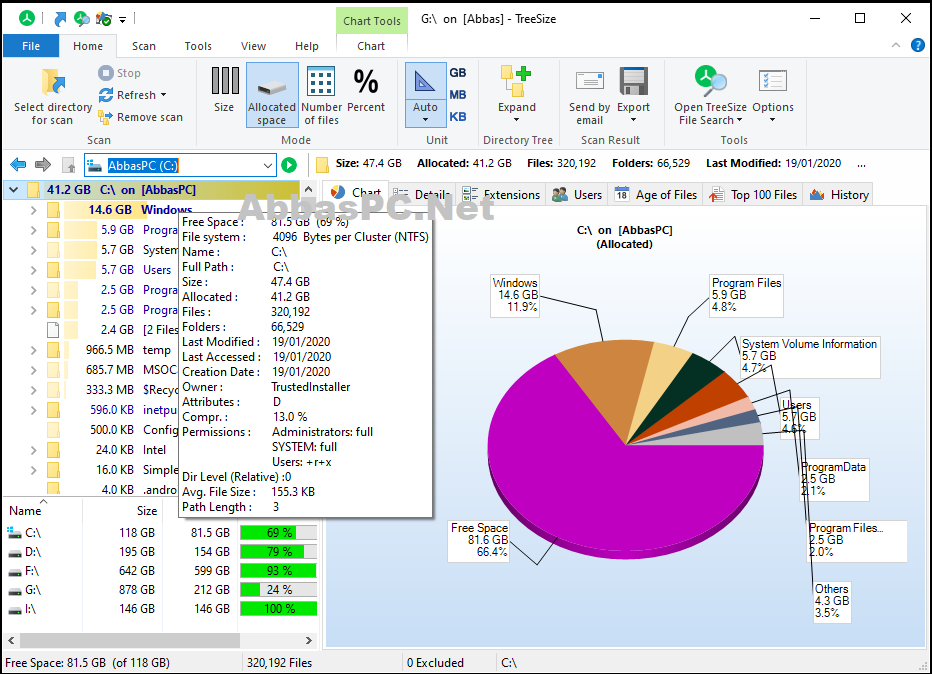Click Select directory for scan icon
This screenshot has width=932, height=674.
coord(53,82)
